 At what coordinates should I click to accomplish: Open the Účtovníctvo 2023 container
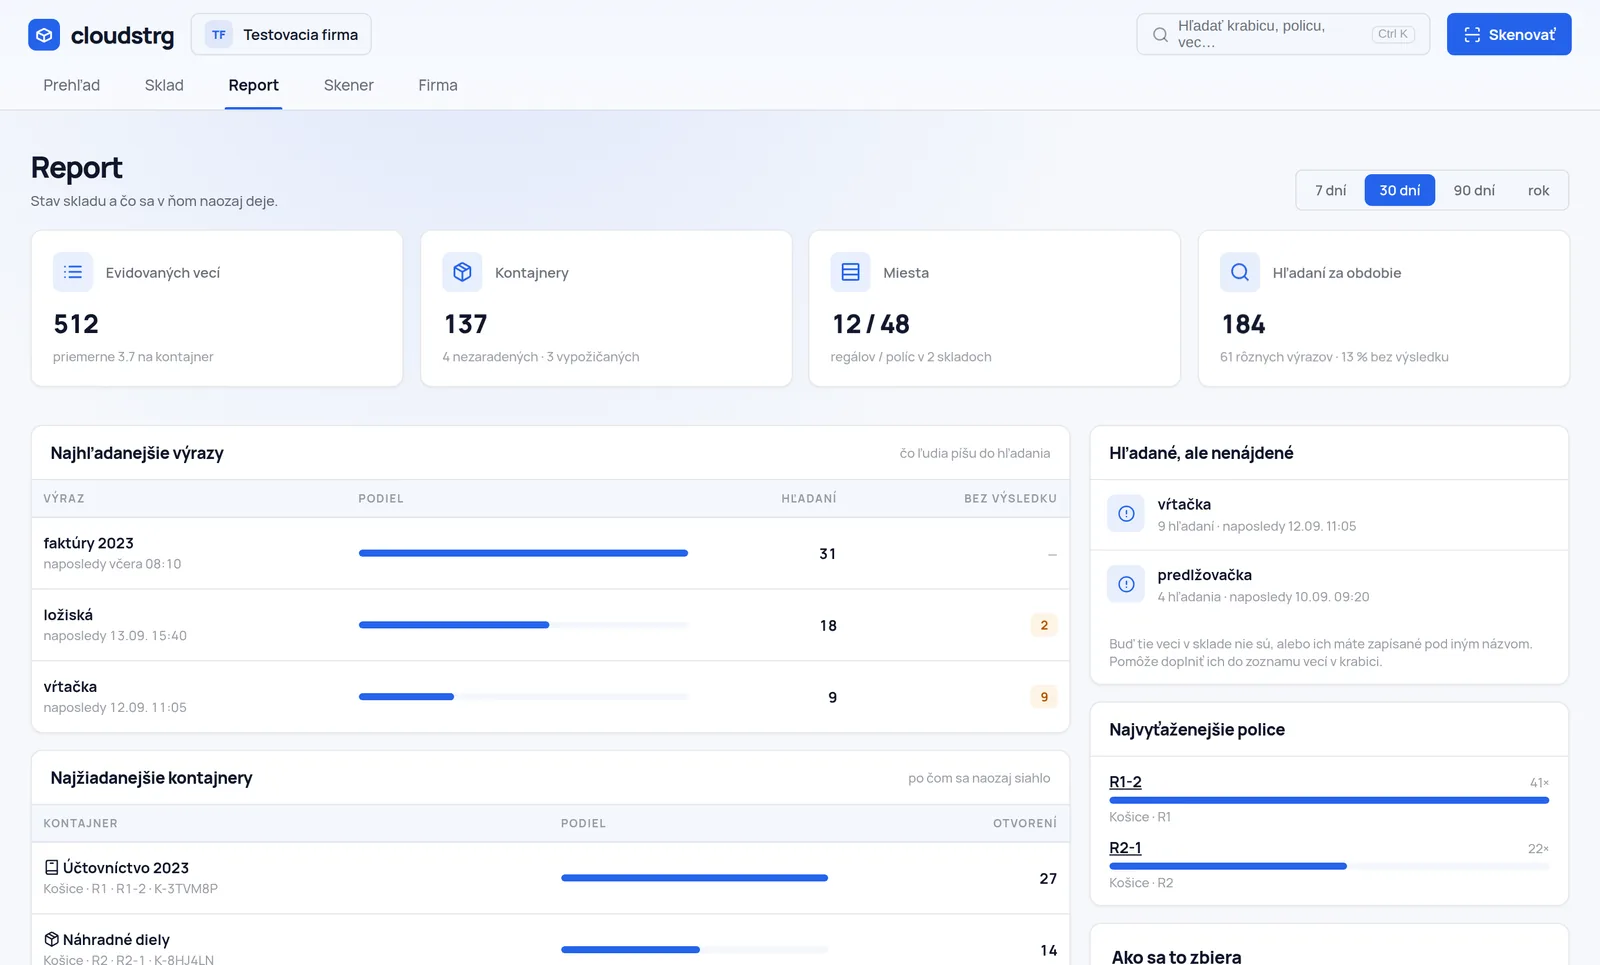click(x=126, y=867)
